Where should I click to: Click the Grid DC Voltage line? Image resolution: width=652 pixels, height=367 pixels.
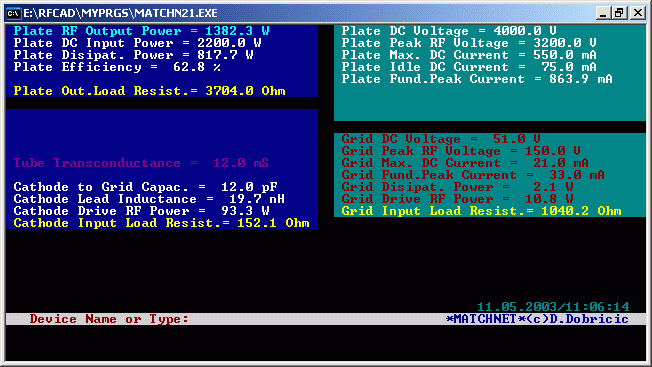click(441, 139)
